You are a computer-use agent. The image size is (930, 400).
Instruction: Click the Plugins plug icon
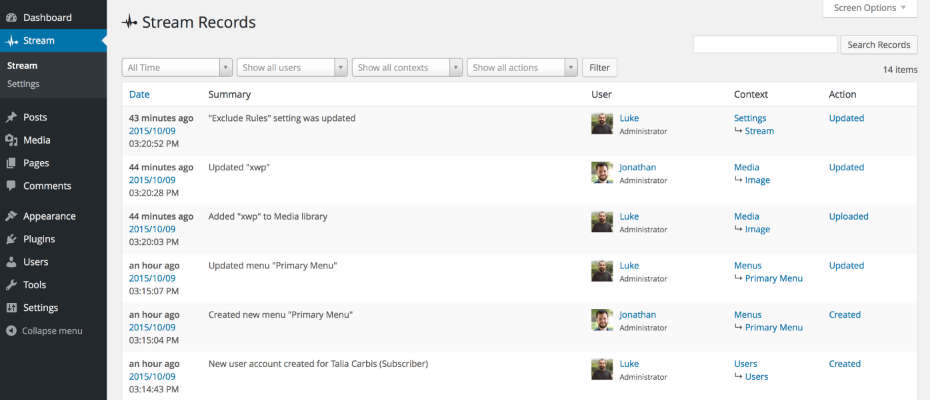point(11,239)
